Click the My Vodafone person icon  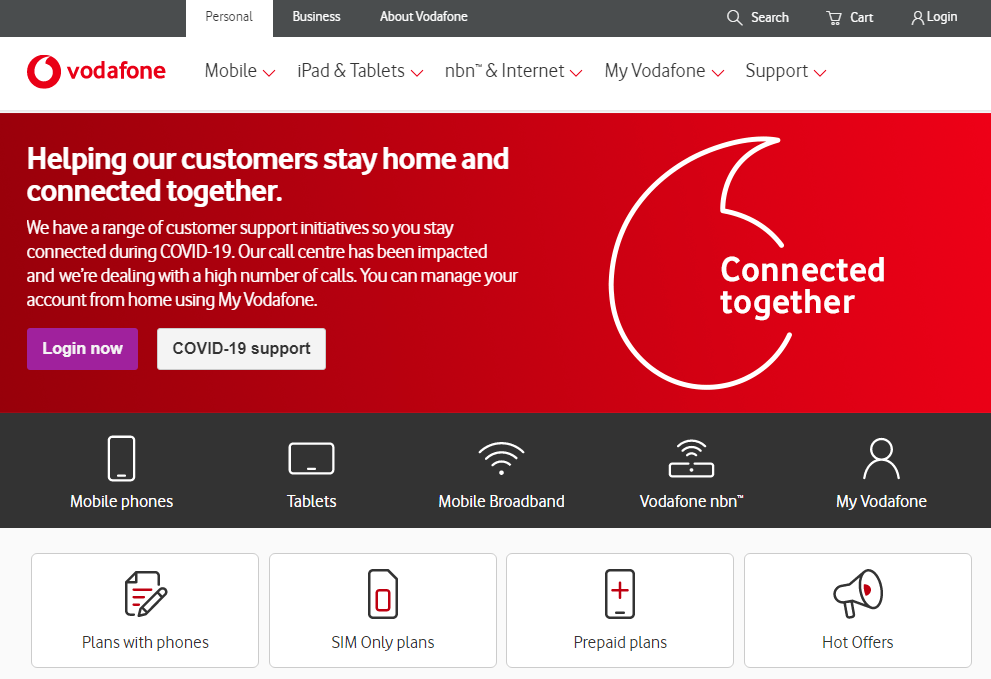[881, 458]
